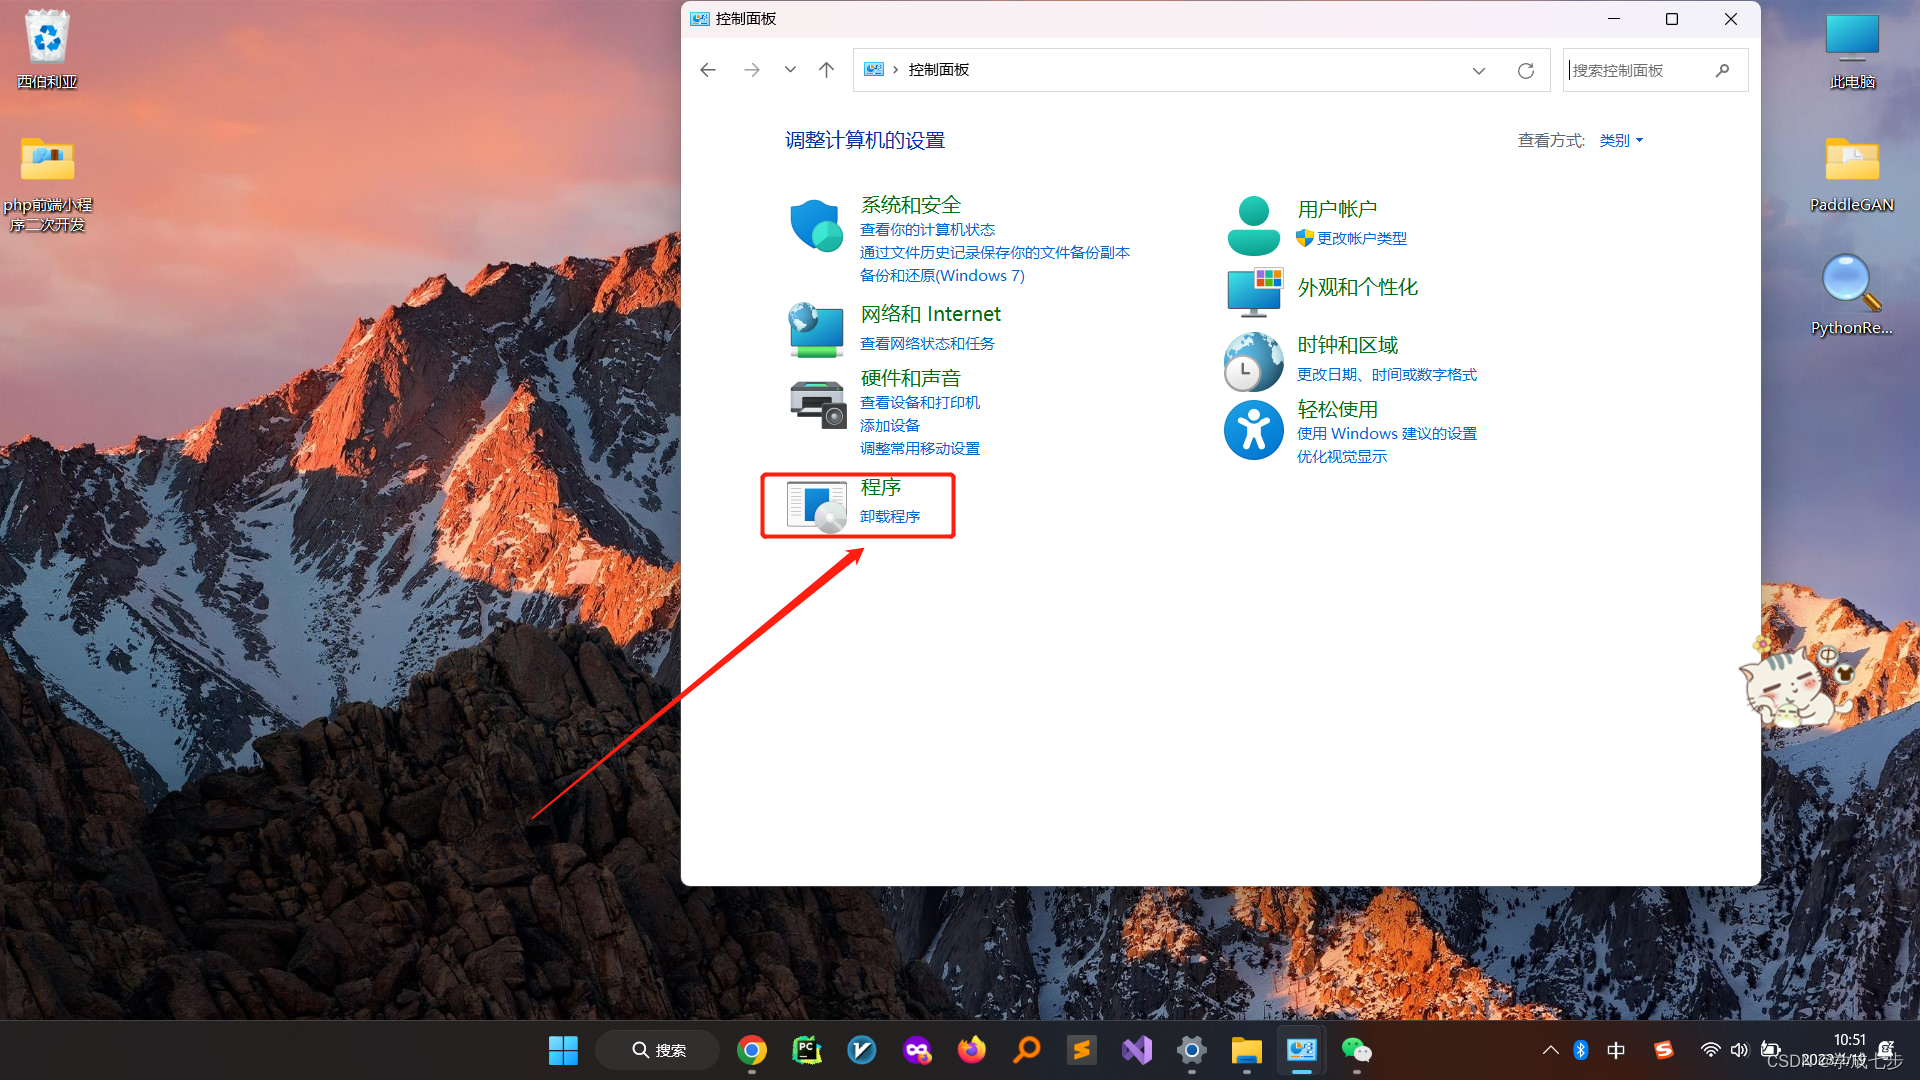
Task: Refresh the Control Panel address bar
Action: pyautogui.click(x=1525, y=70)
